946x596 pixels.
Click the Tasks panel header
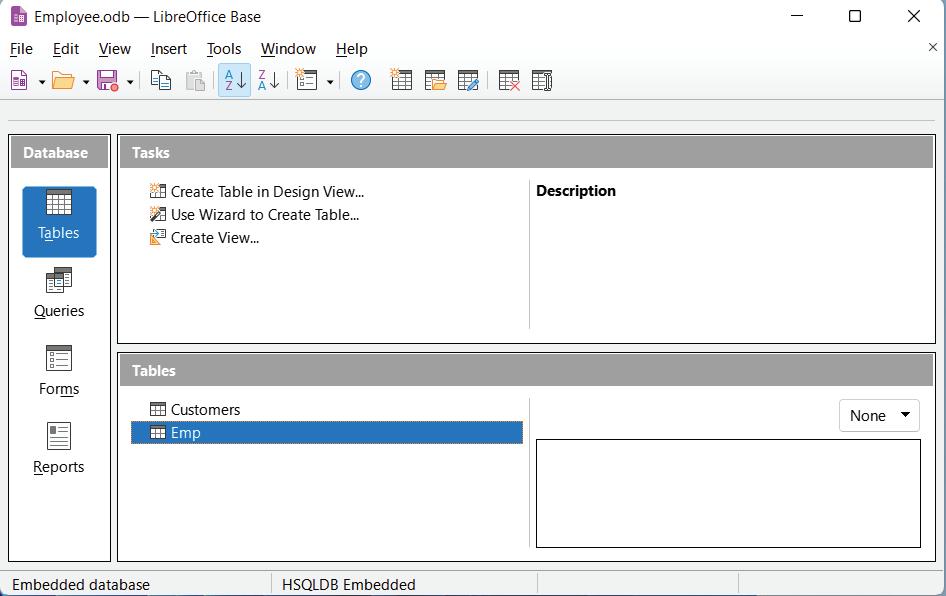pos(527,153)
